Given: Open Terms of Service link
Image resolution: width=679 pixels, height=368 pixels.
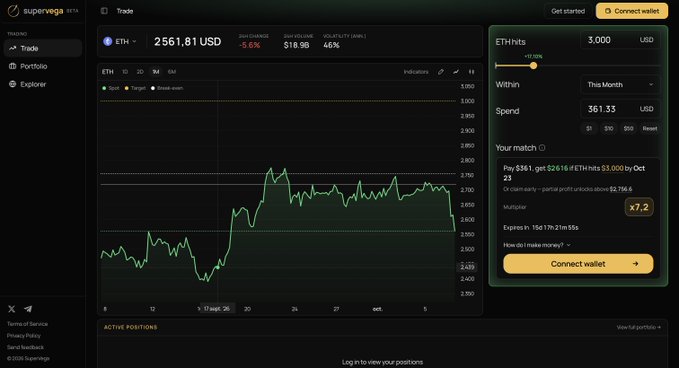Looking at the screenshot, I should [x=27, y=324].
